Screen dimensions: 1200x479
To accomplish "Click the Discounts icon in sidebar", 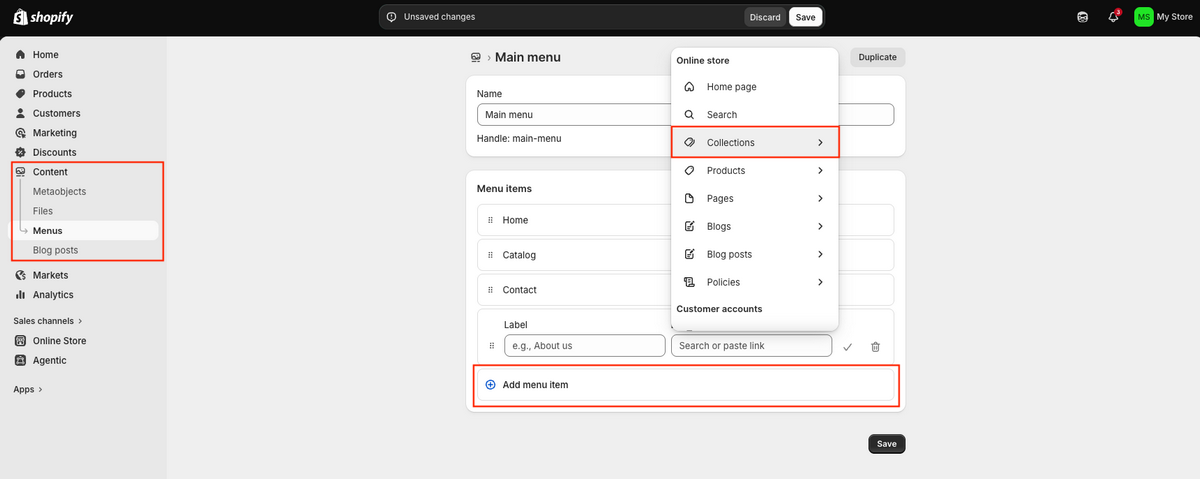I will [x=21, y=152].
